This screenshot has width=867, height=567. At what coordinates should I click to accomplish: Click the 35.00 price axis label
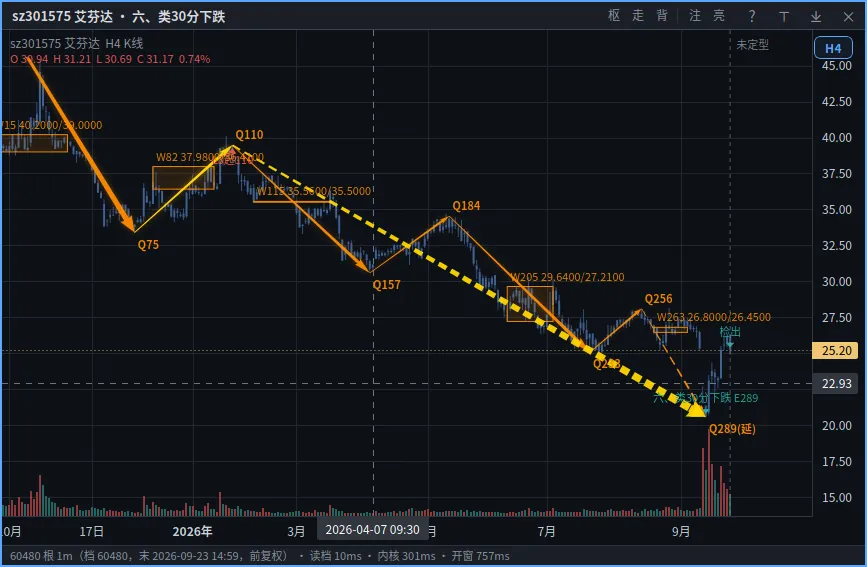837,210
